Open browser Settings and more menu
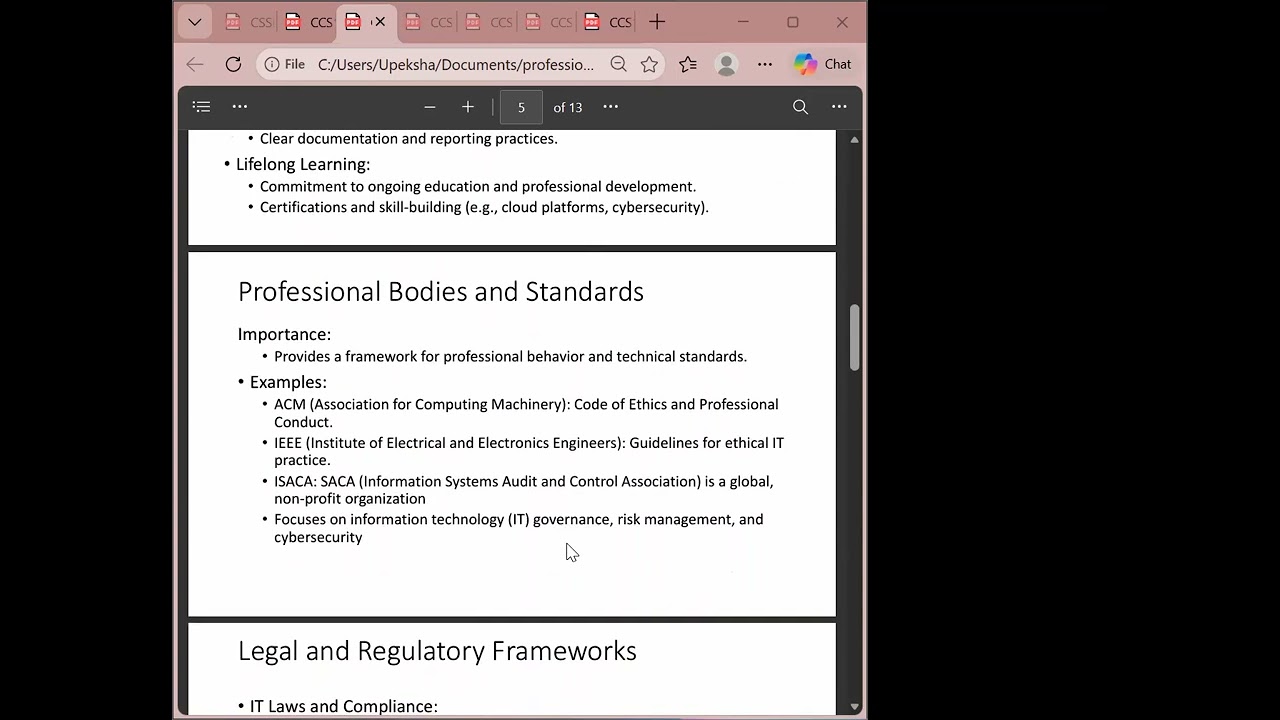The width and height of the screenshot is (1280, 720). (x=765, y=64)
